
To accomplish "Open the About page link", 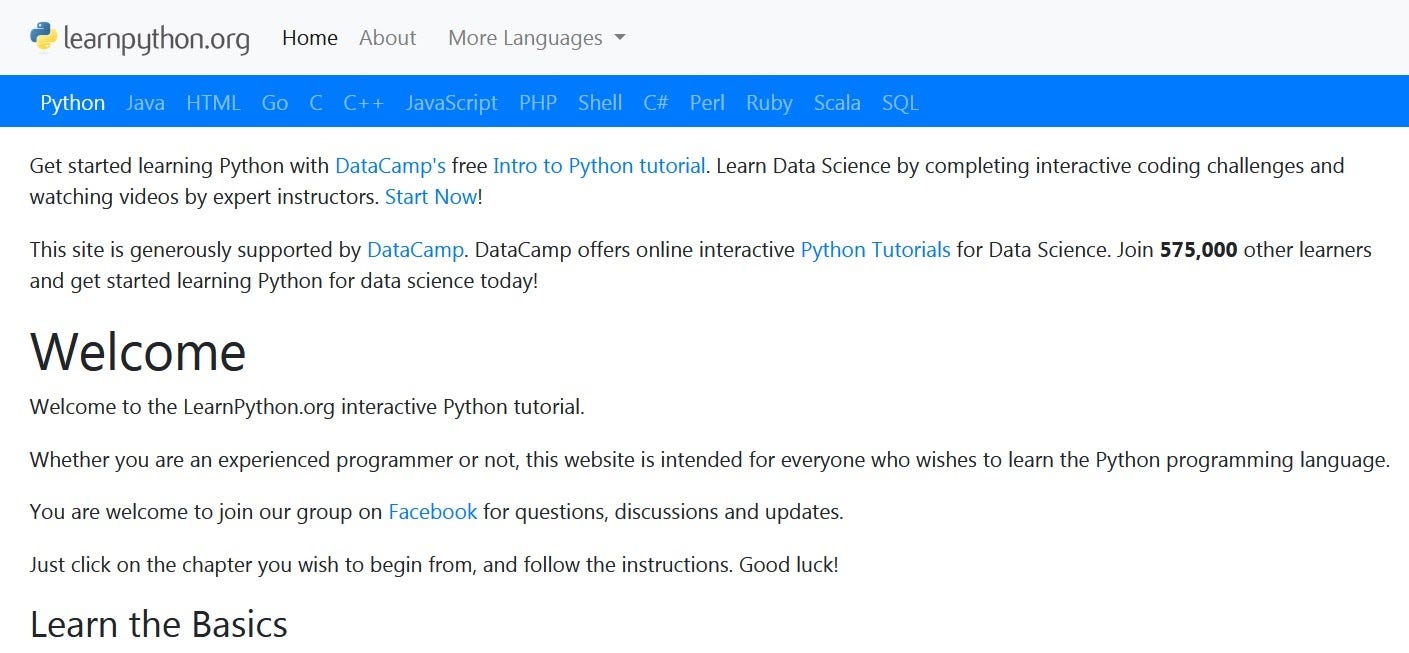I will point(387,38).
